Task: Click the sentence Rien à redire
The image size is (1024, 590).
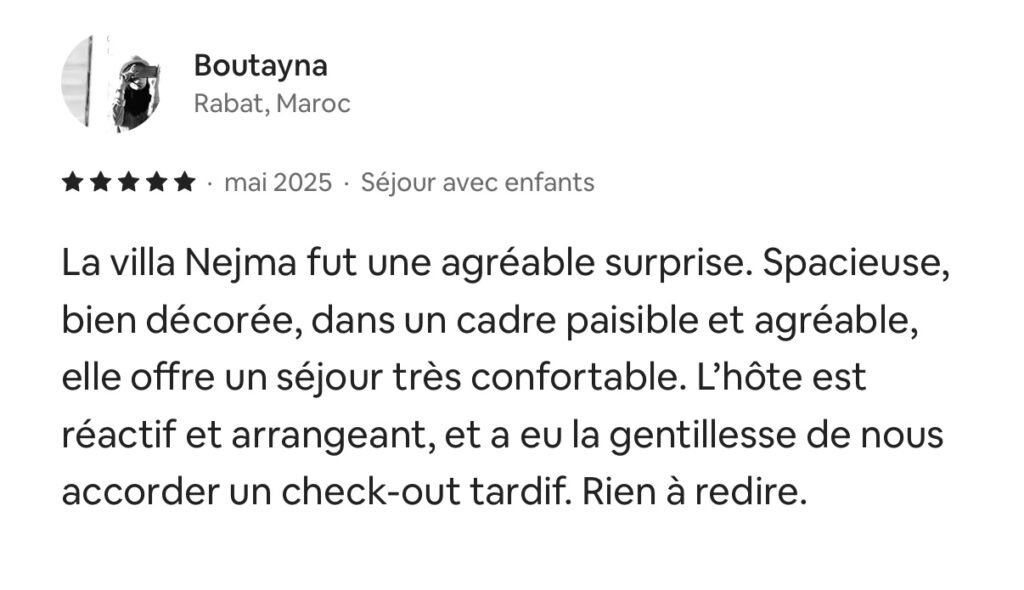Action: pyautogui.click(x=710, y=493)
